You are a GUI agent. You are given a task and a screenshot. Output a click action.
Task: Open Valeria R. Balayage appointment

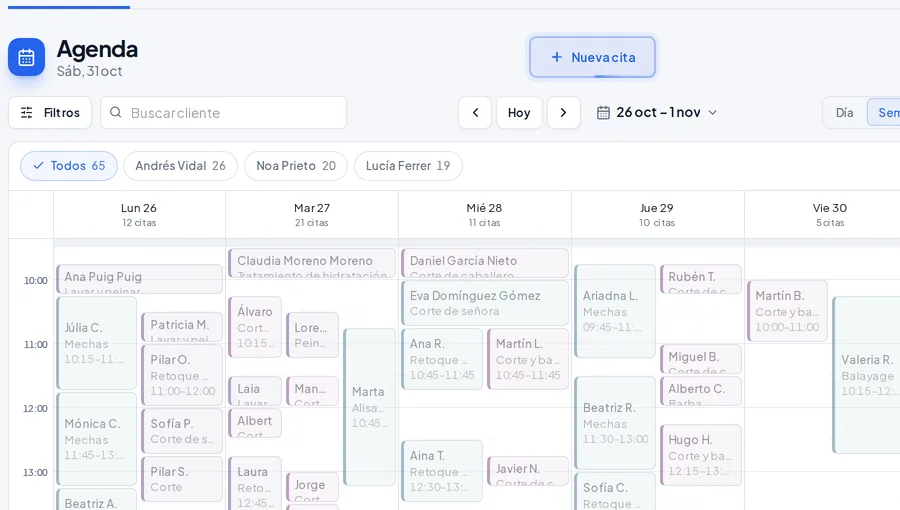867,375
